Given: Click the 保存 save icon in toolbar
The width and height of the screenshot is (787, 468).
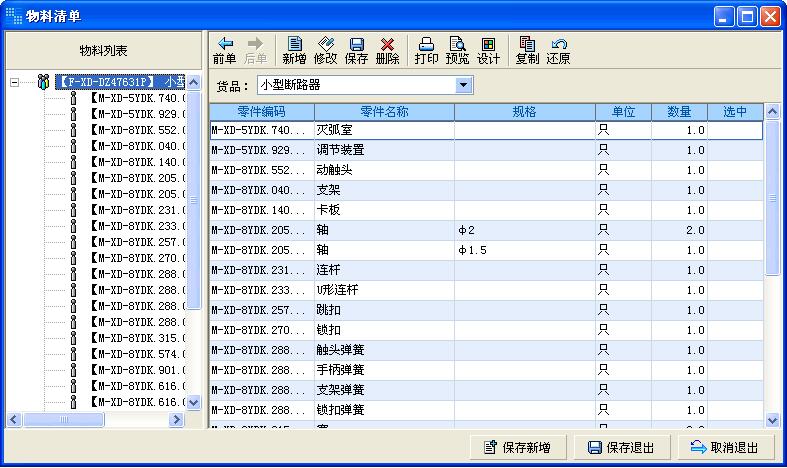Looking at the screenshot, I should [x=356, y=45].
